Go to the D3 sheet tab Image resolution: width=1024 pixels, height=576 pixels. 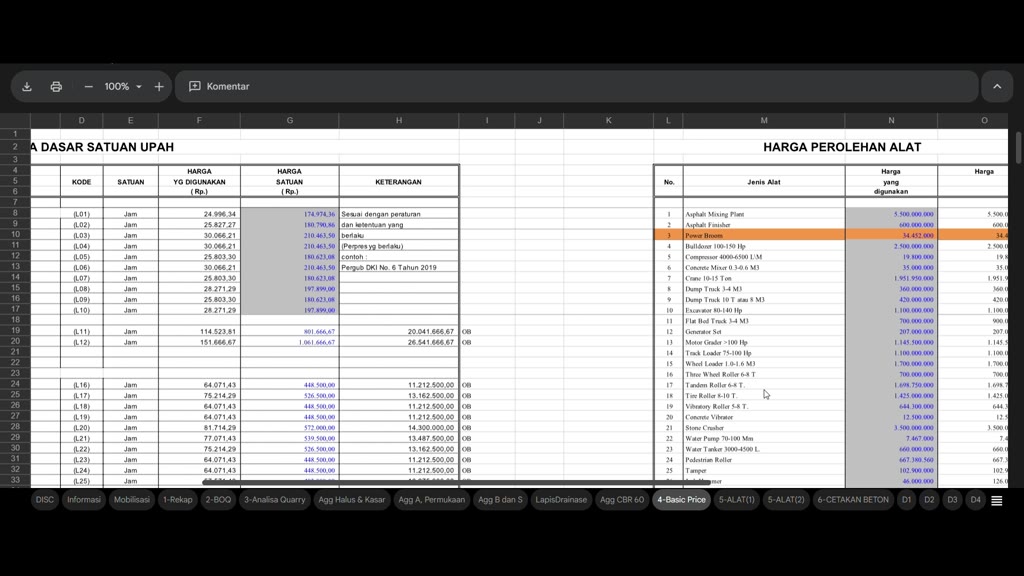click(x=952, y=500)
